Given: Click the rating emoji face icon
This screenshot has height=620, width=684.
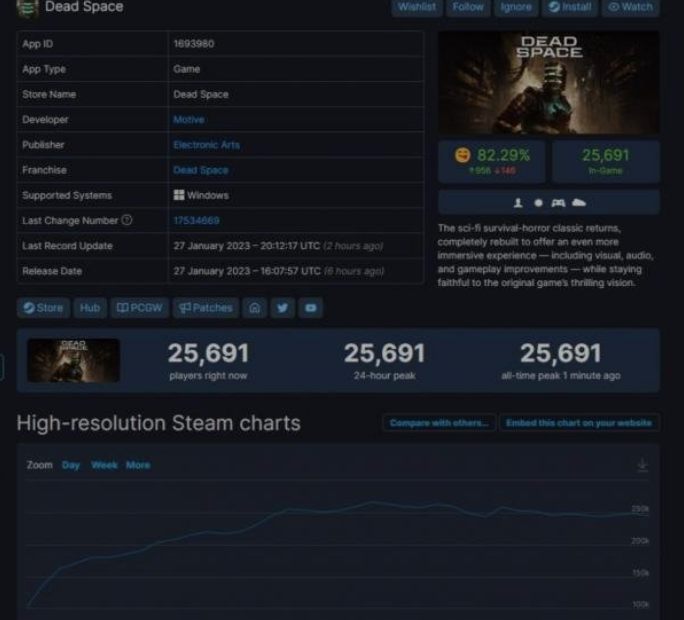Looking at the screenshot, I should 462,155.
